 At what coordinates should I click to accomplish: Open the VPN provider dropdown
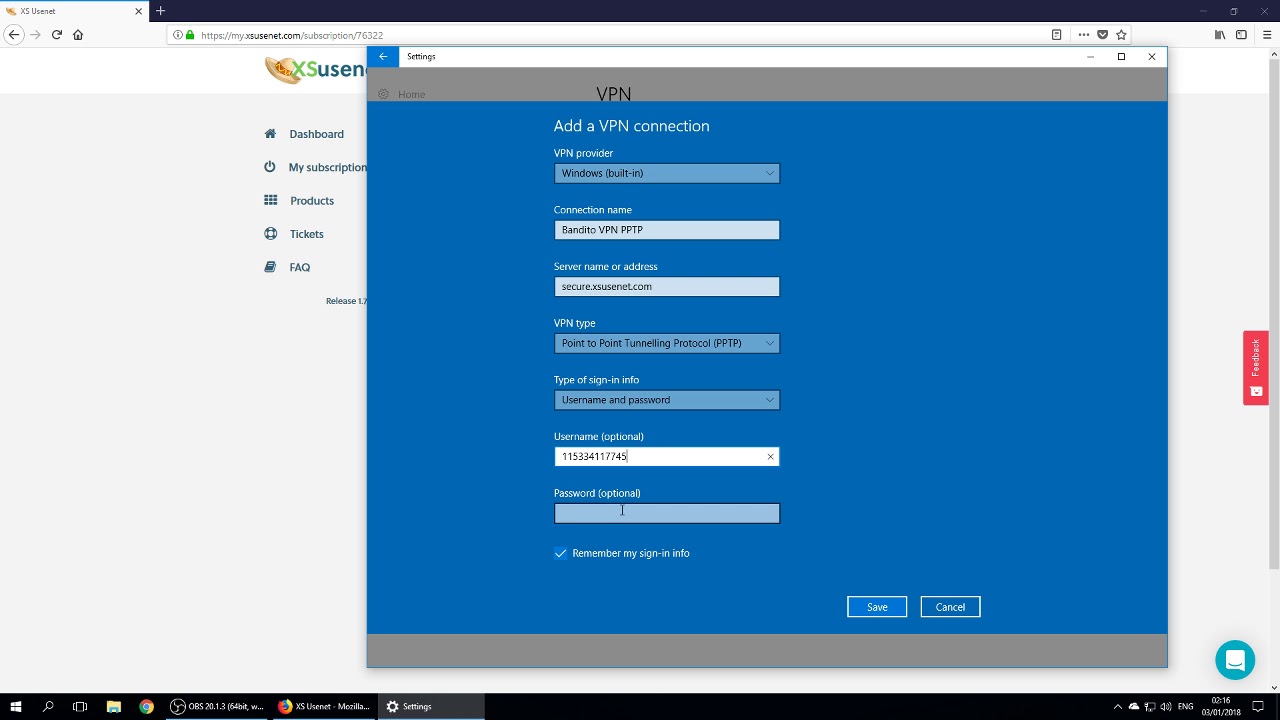click(667, 173)
